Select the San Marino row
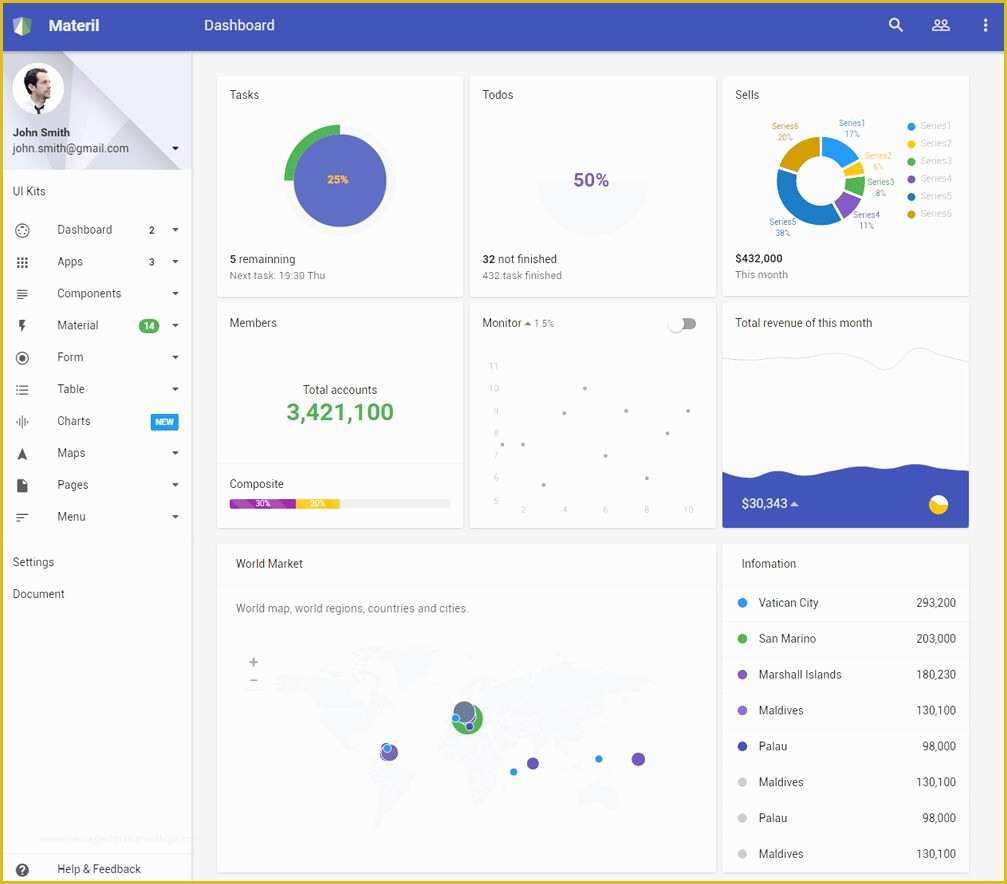The height and width of the screenshot is (884, 1007). pyautogui.click(x=846, y=639)
